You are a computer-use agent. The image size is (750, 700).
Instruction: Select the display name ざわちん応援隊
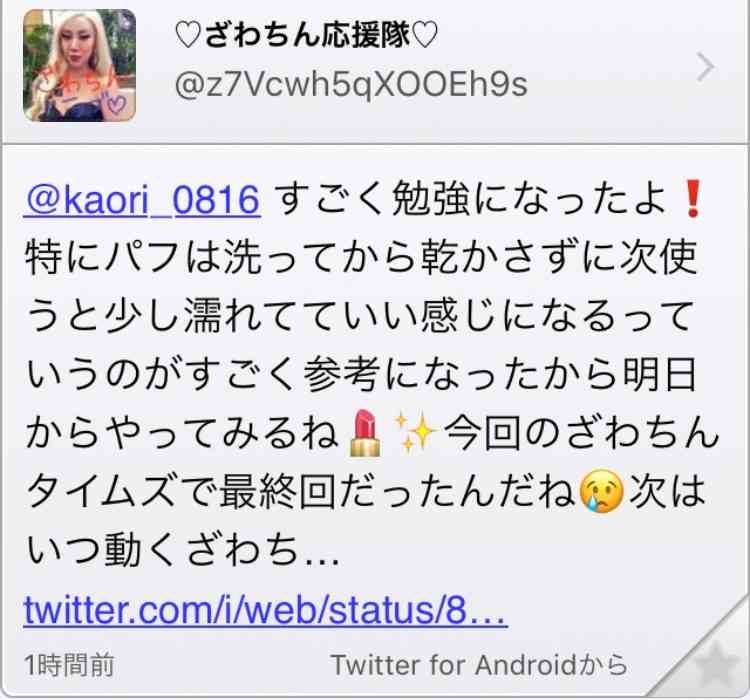(307, 35)
